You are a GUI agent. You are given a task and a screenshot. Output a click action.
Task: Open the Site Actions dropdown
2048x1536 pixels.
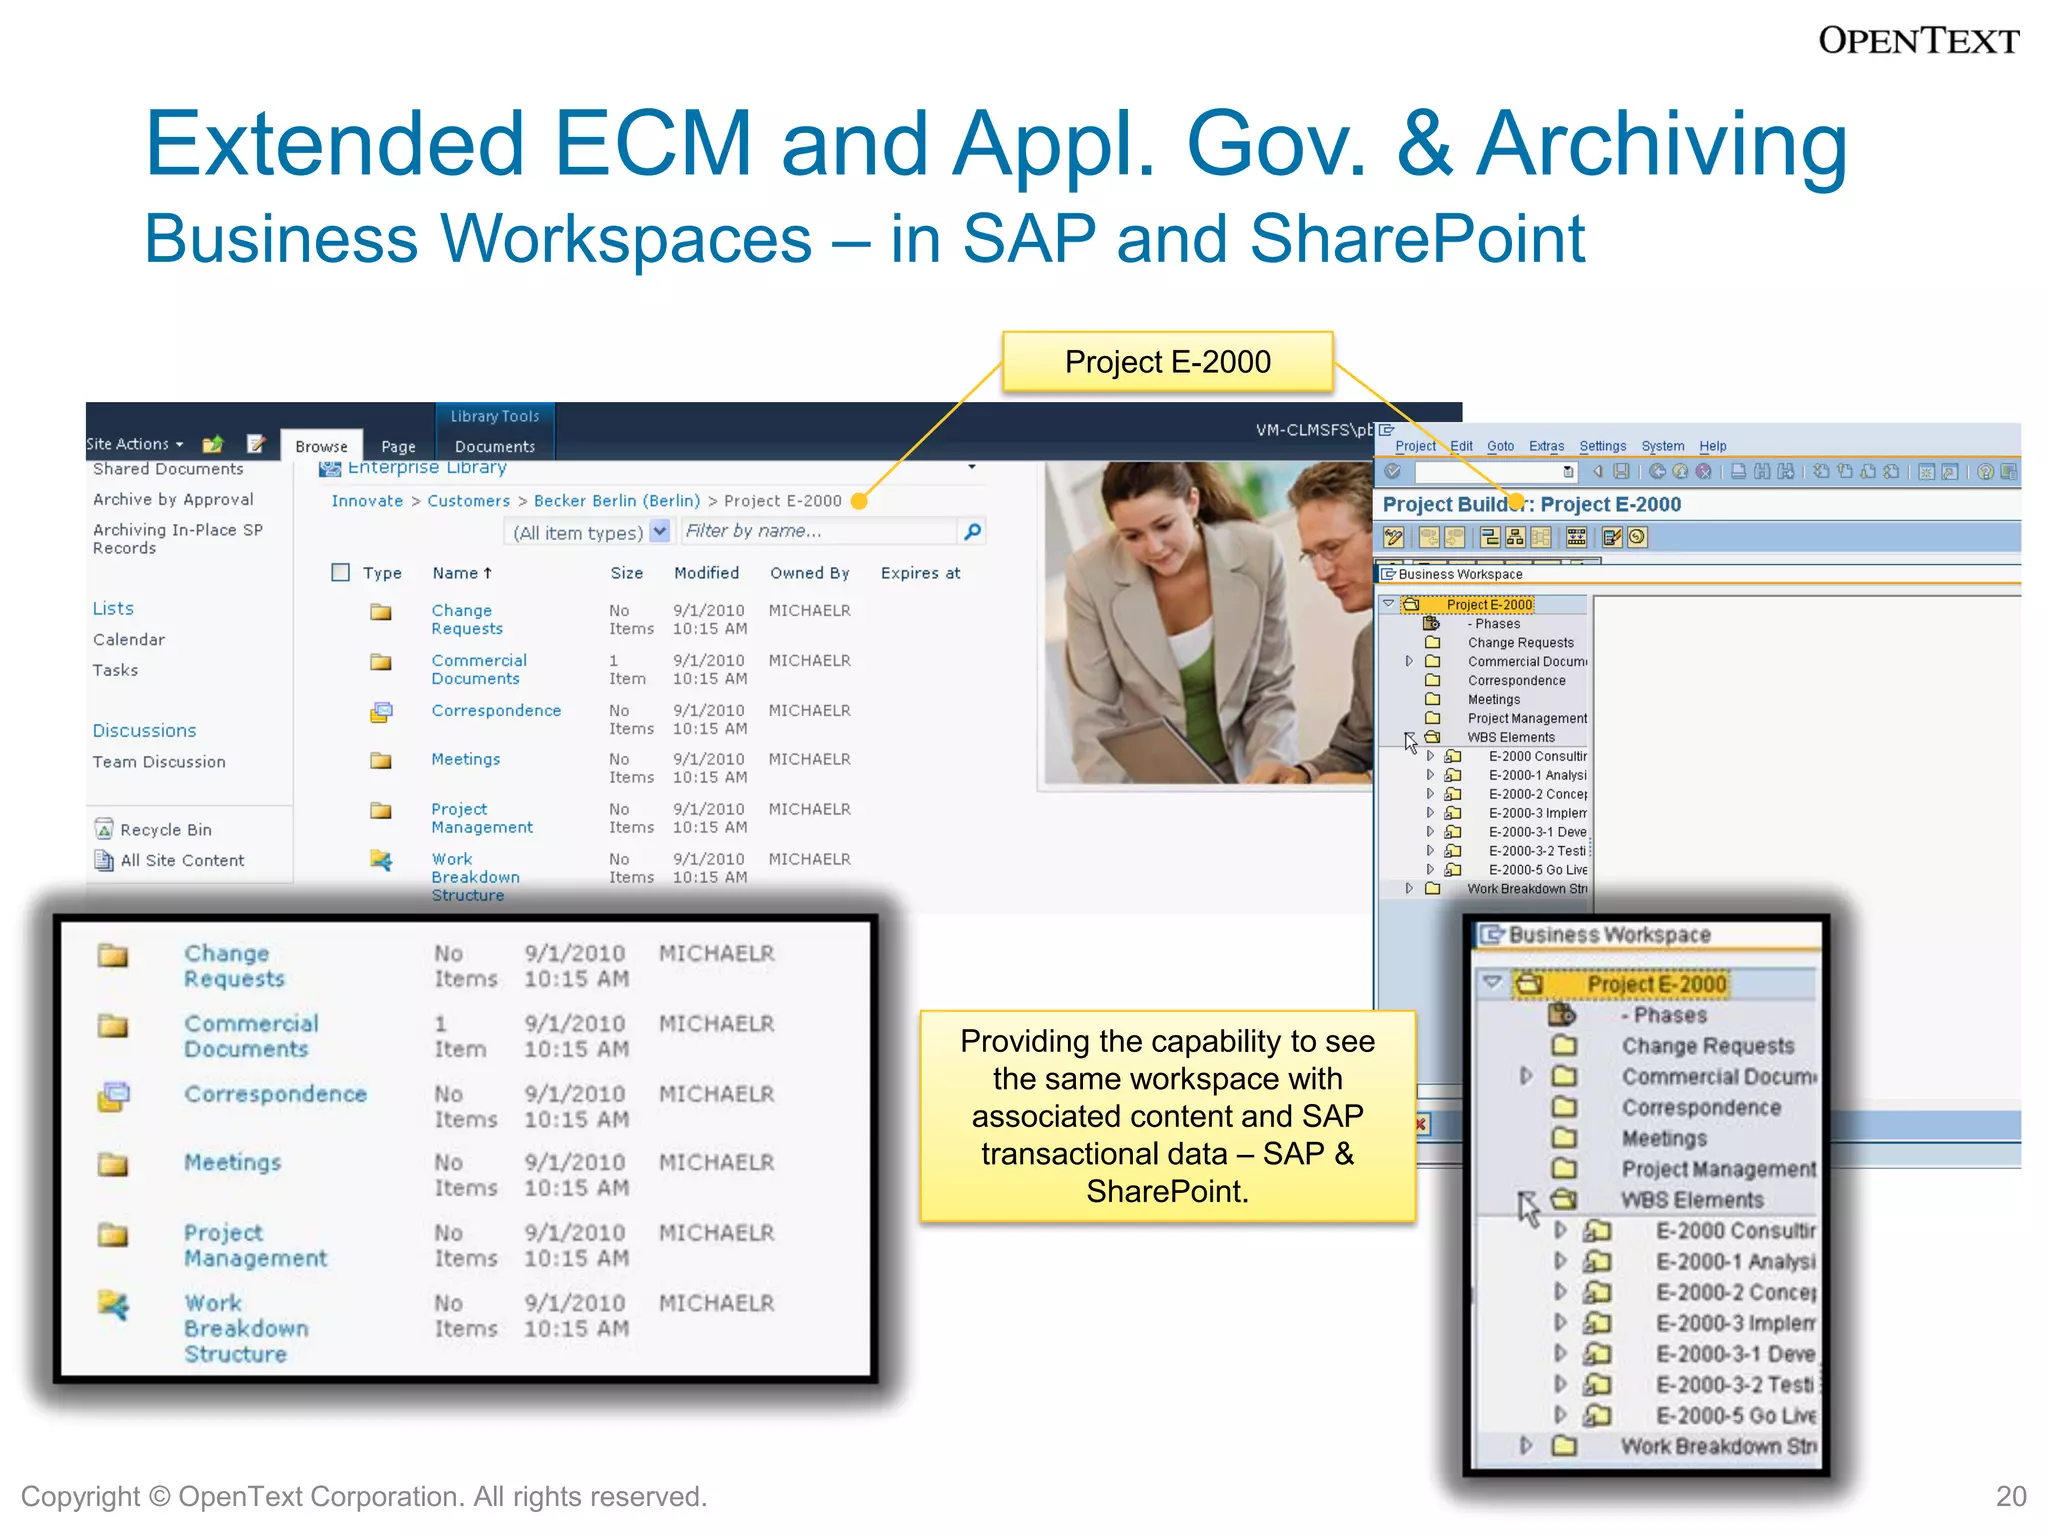pyautogui.click(x=136, y=444)
